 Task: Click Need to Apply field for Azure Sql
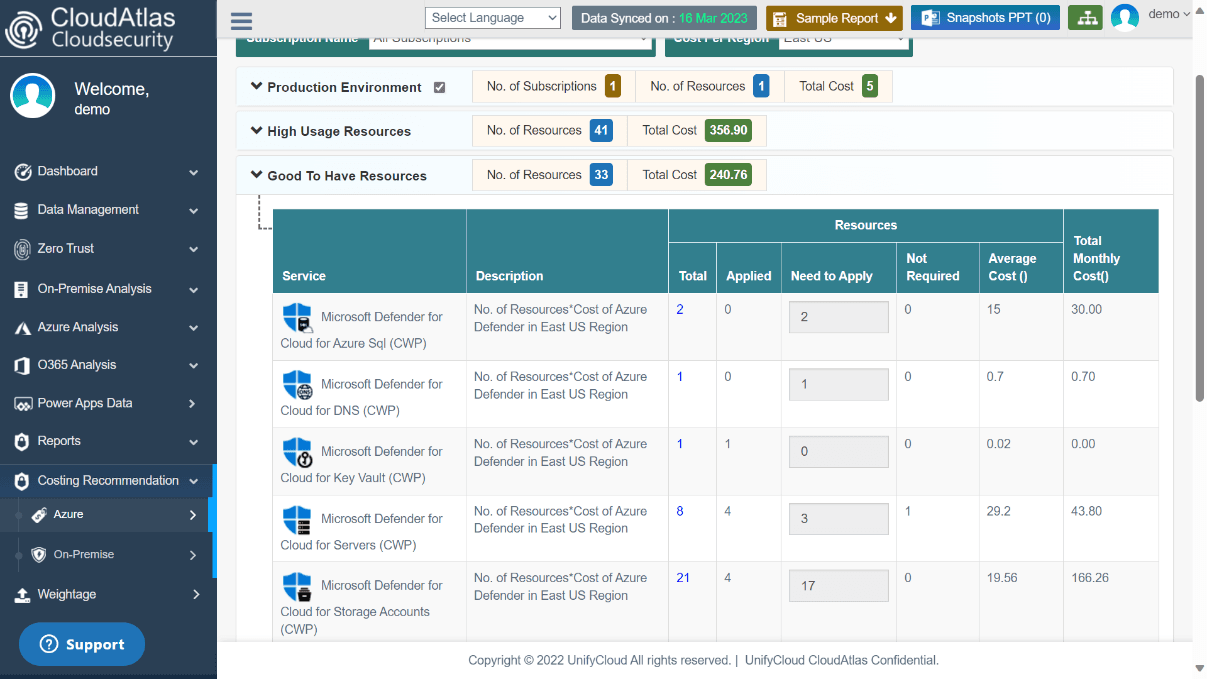pyautogui.click(x=839, y=317)
